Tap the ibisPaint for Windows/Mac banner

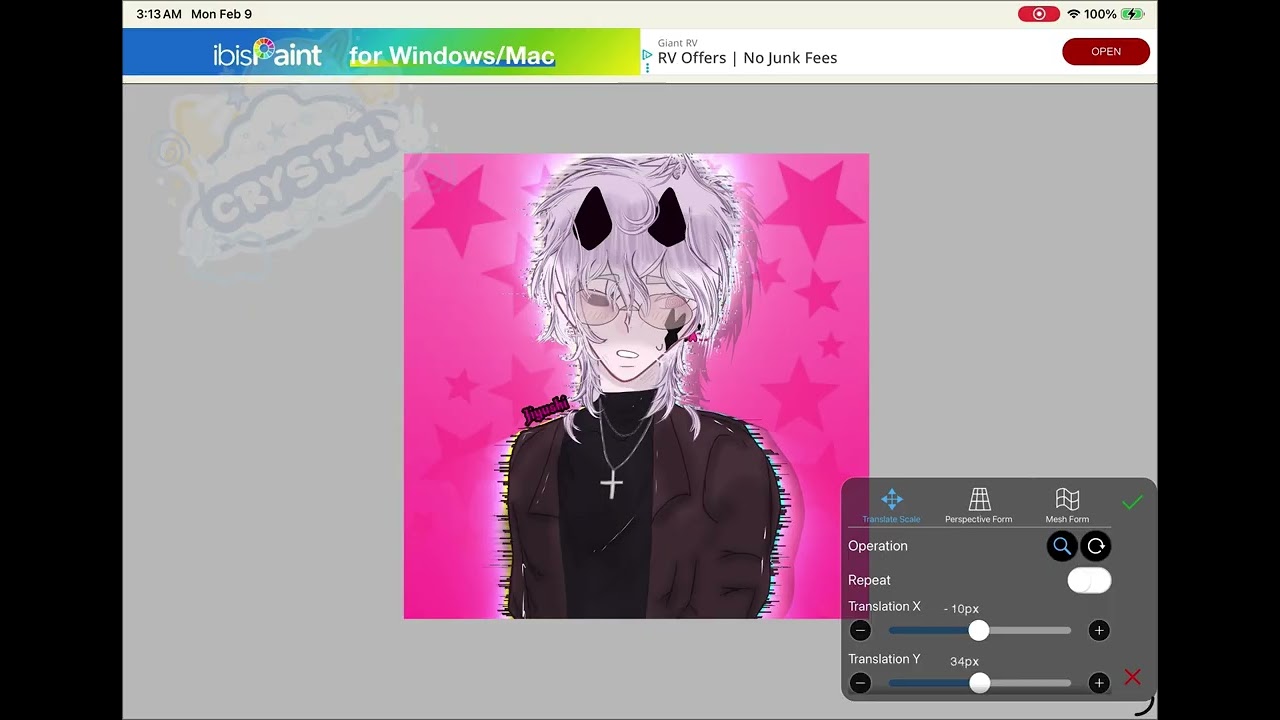[381, 52]
